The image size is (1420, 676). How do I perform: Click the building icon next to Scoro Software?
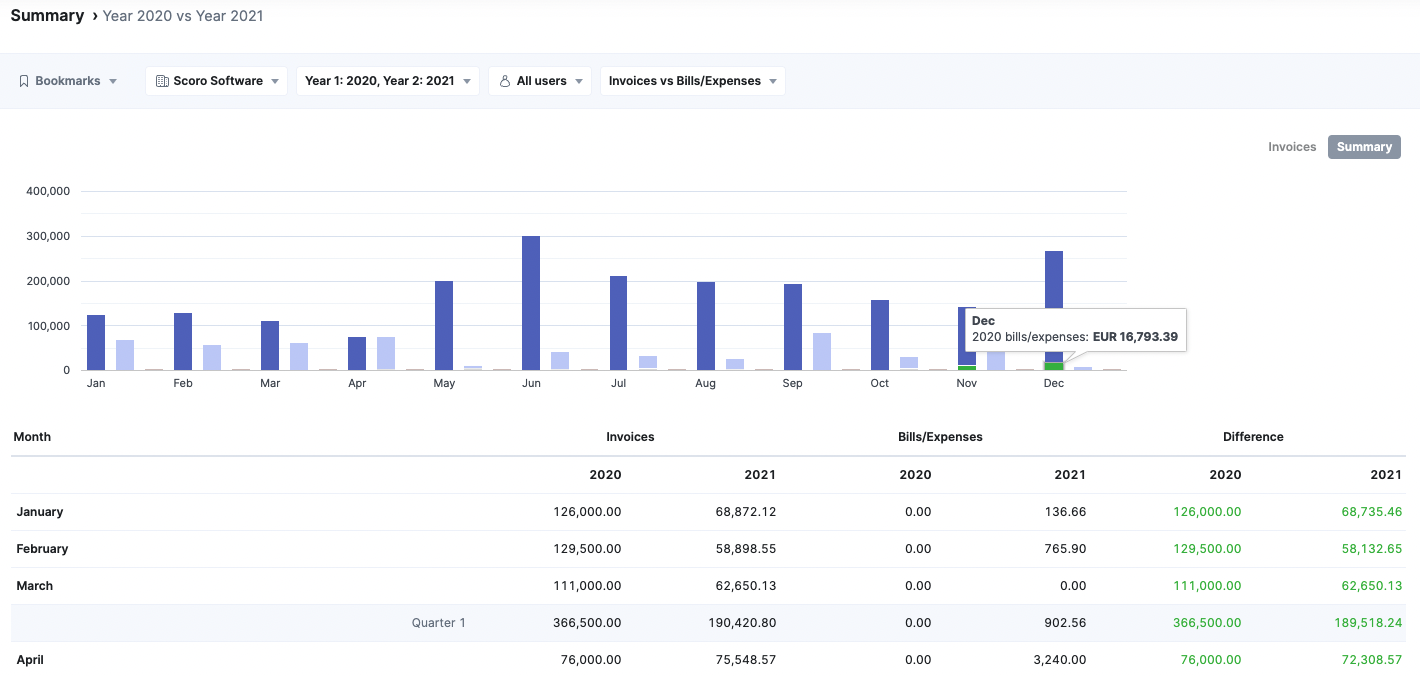click(x=162, y=81)
